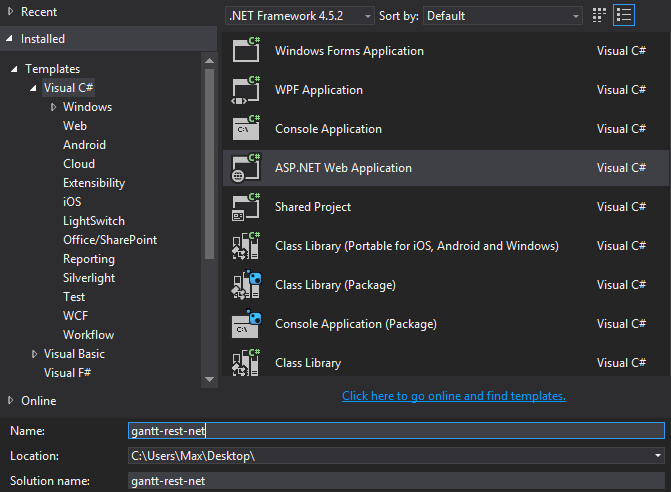Select the Windows Forms Application template
The width and height of the screenshot is (671, 492).
(x=349, y=51)
